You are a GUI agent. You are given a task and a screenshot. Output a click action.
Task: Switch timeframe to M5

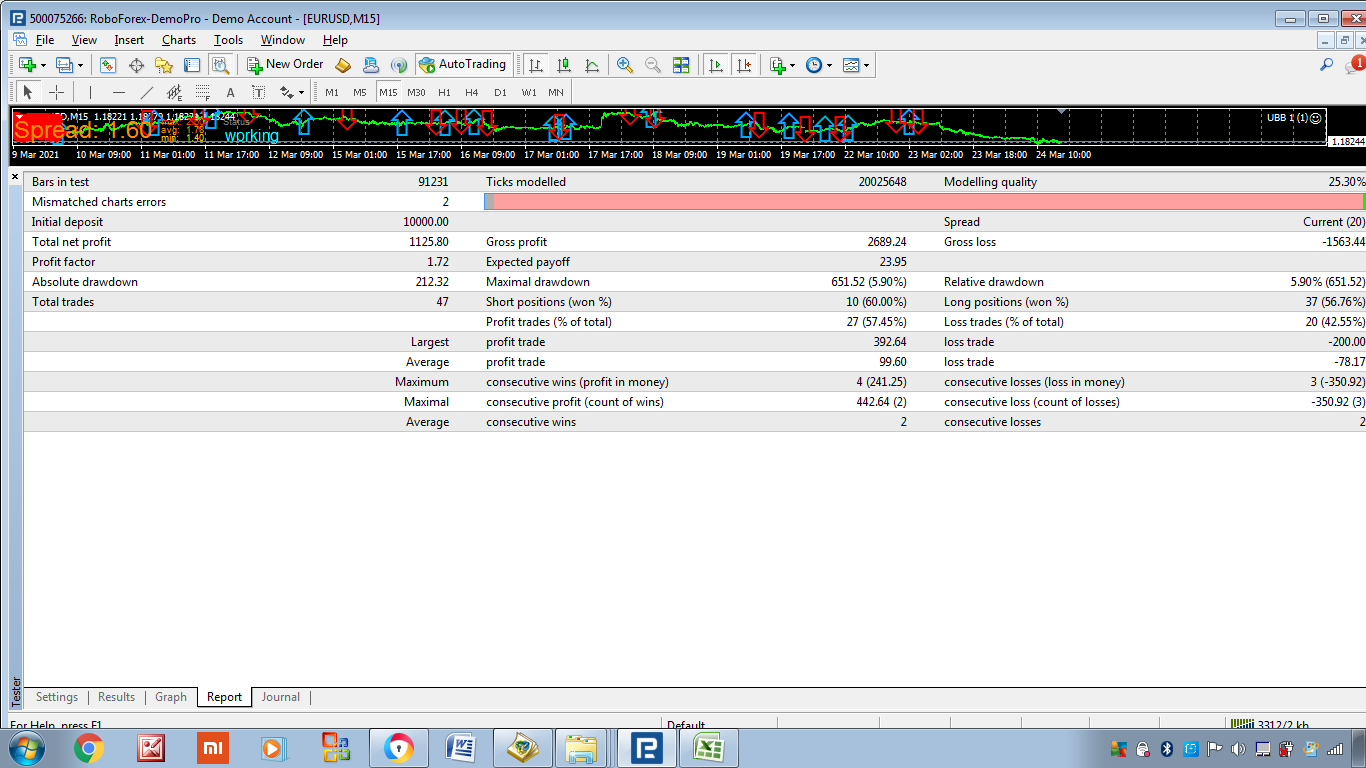360,93
